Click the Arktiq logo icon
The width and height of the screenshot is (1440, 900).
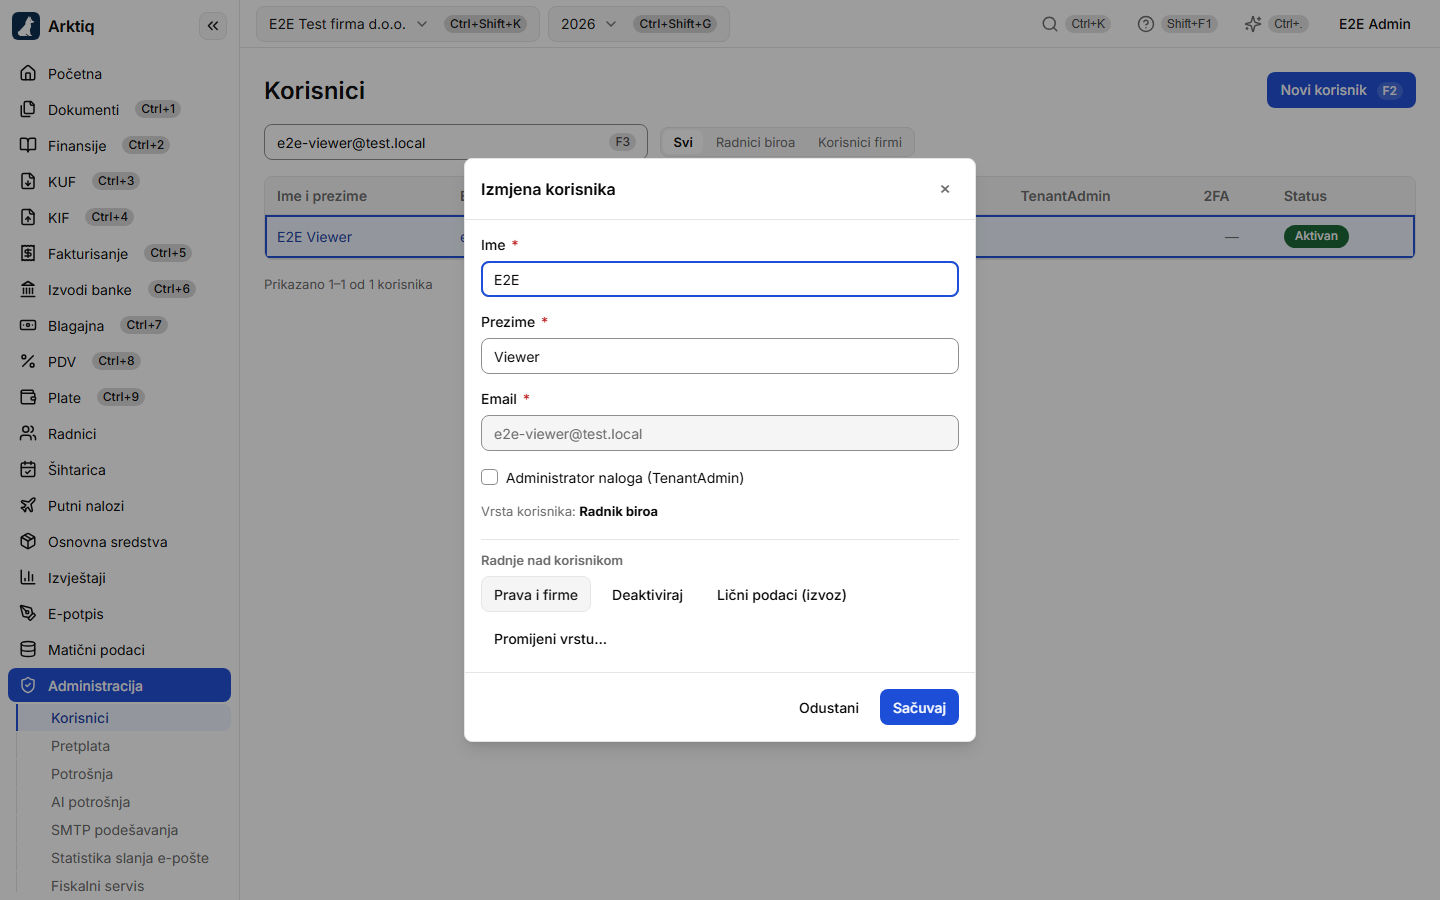[26, 26]
